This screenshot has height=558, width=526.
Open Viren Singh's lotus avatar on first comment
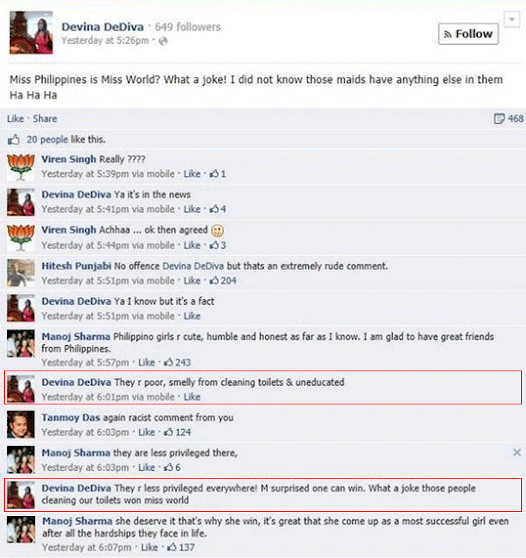pos(21,167)
